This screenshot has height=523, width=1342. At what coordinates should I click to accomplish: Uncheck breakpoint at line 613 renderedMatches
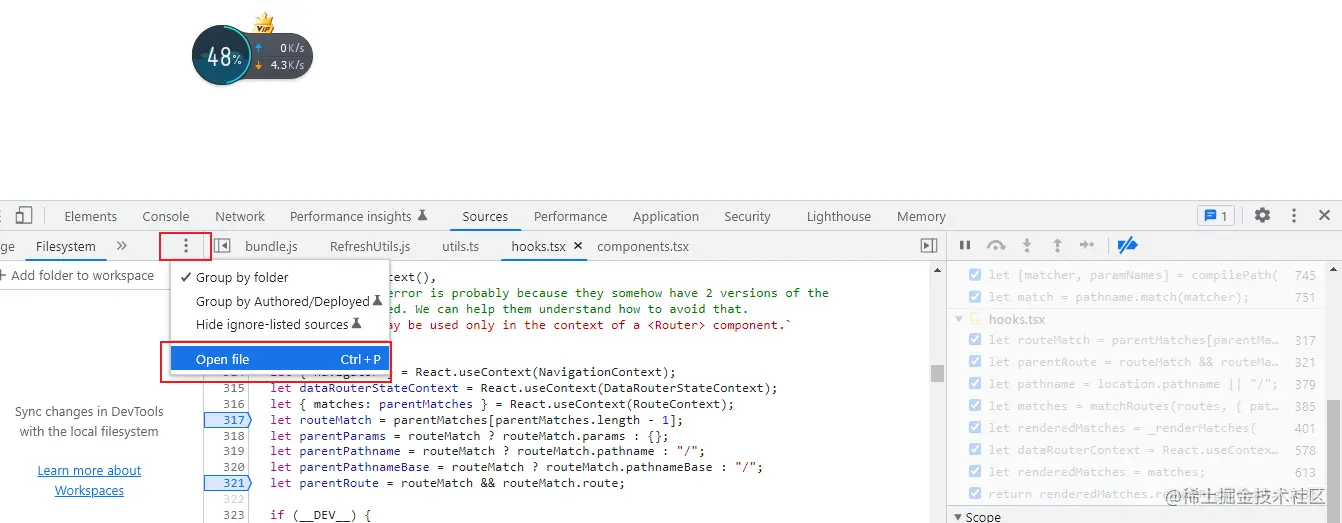[975, 472]
